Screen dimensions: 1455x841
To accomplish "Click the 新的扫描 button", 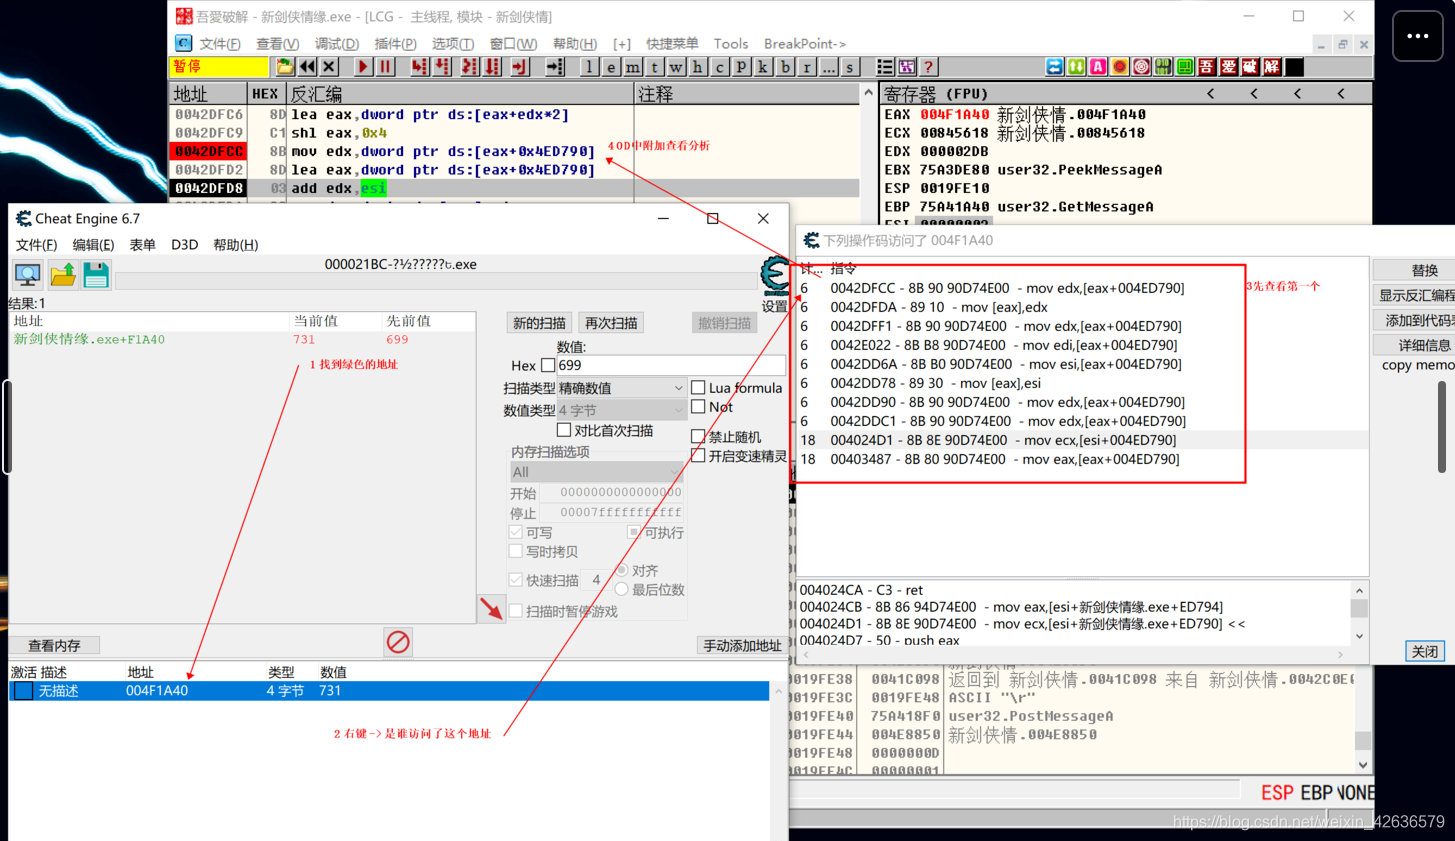I will click(539, 323).
